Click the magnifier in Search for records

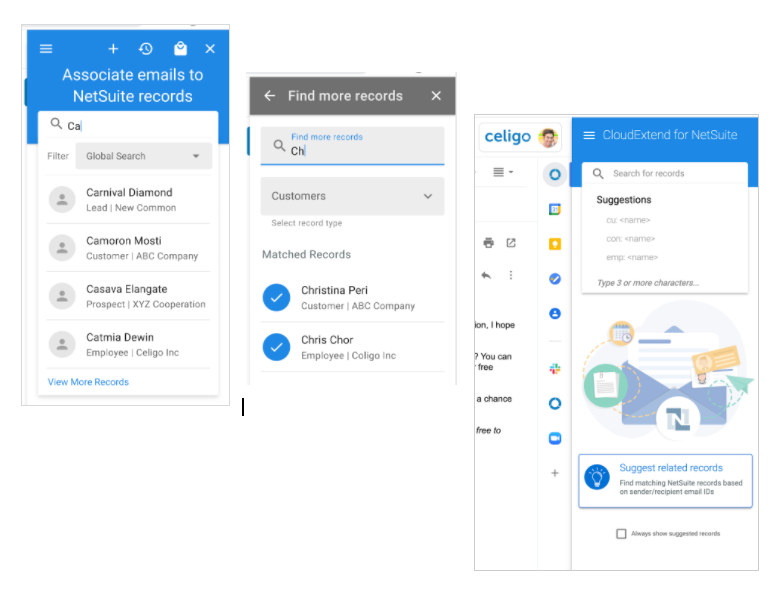(x=598, y=173)
